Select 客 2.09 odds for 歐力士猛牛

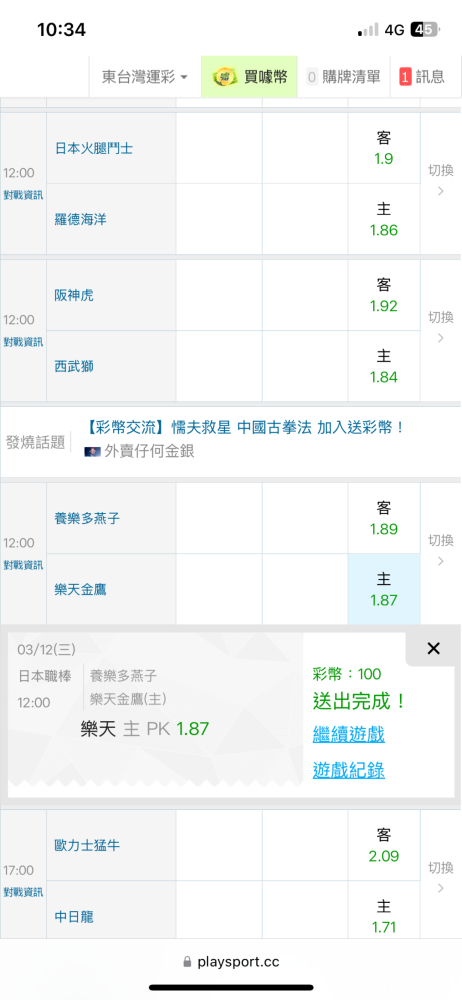coord(384,845)
